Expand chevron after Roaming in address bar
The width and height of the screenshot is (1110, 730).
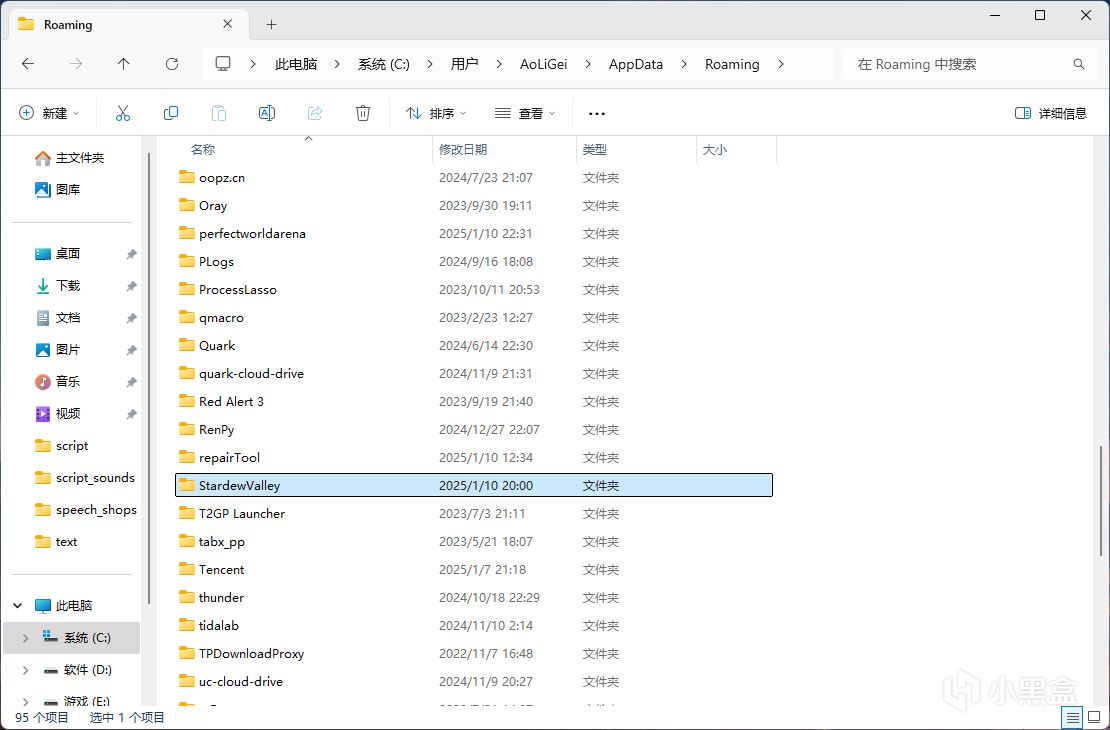[x=781, y=64]
